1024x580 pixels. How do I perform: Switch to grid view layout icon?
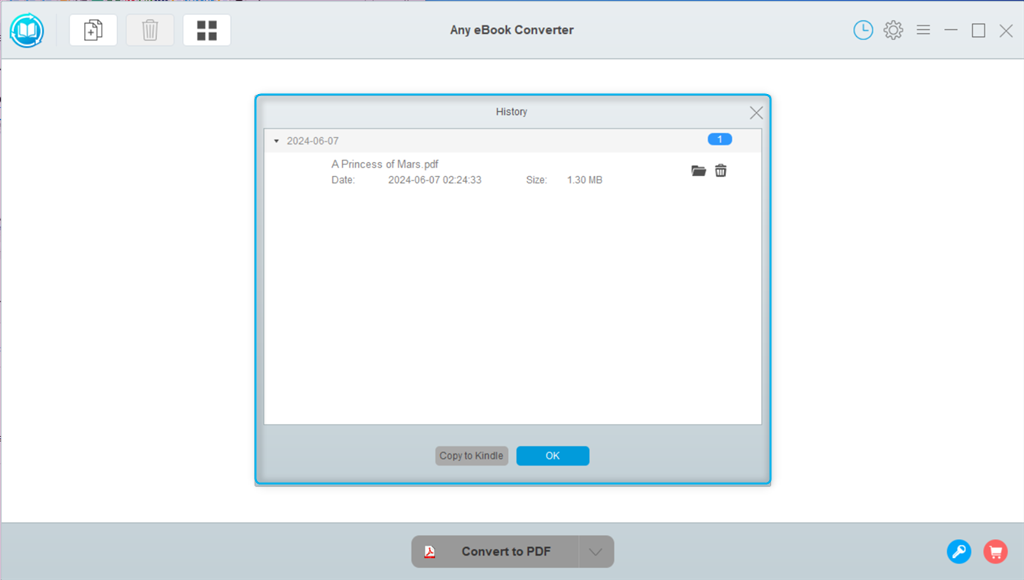coord(207,30)
